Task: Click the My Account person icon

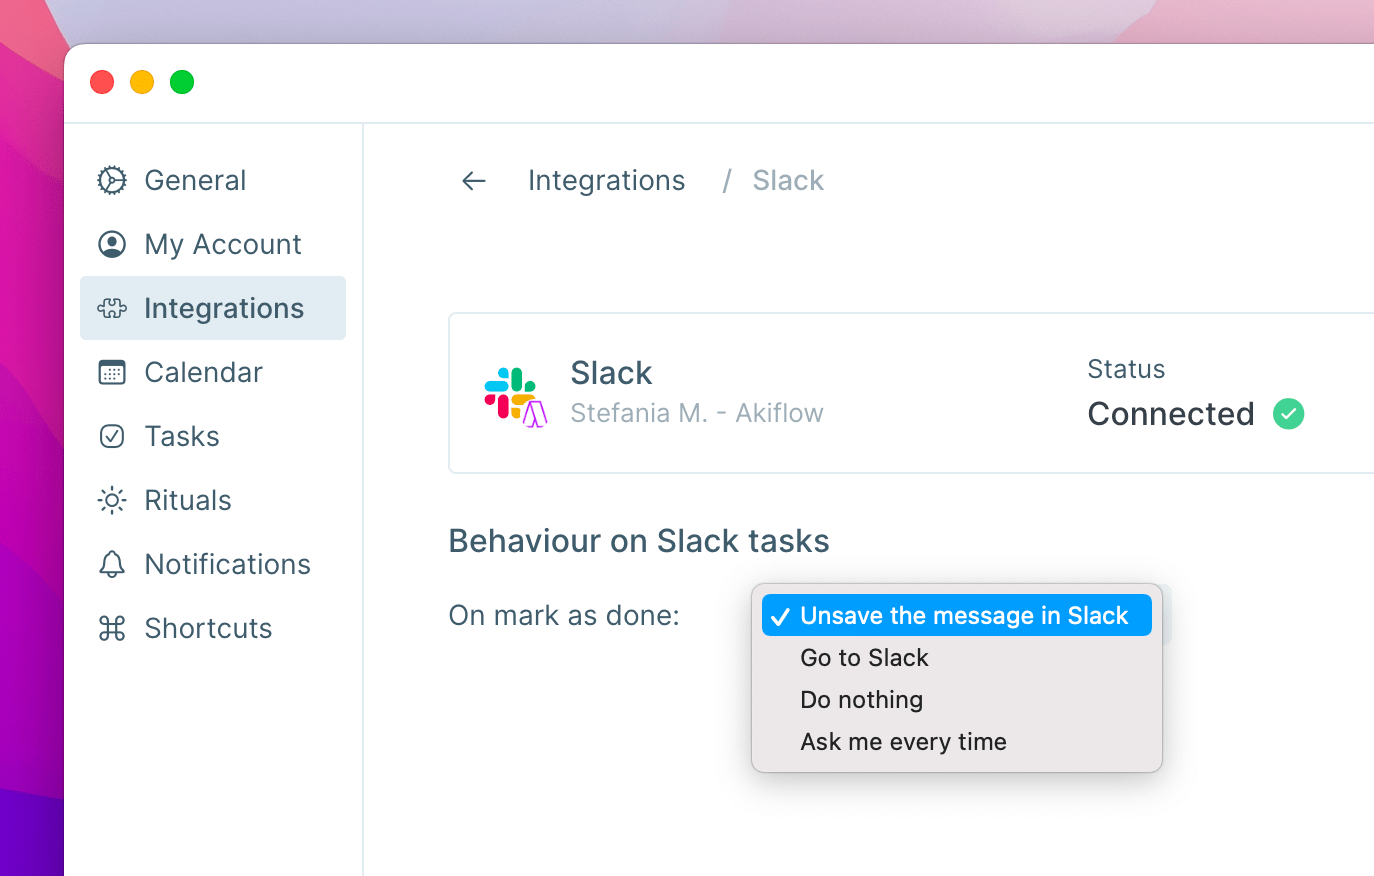Action: 112,244
